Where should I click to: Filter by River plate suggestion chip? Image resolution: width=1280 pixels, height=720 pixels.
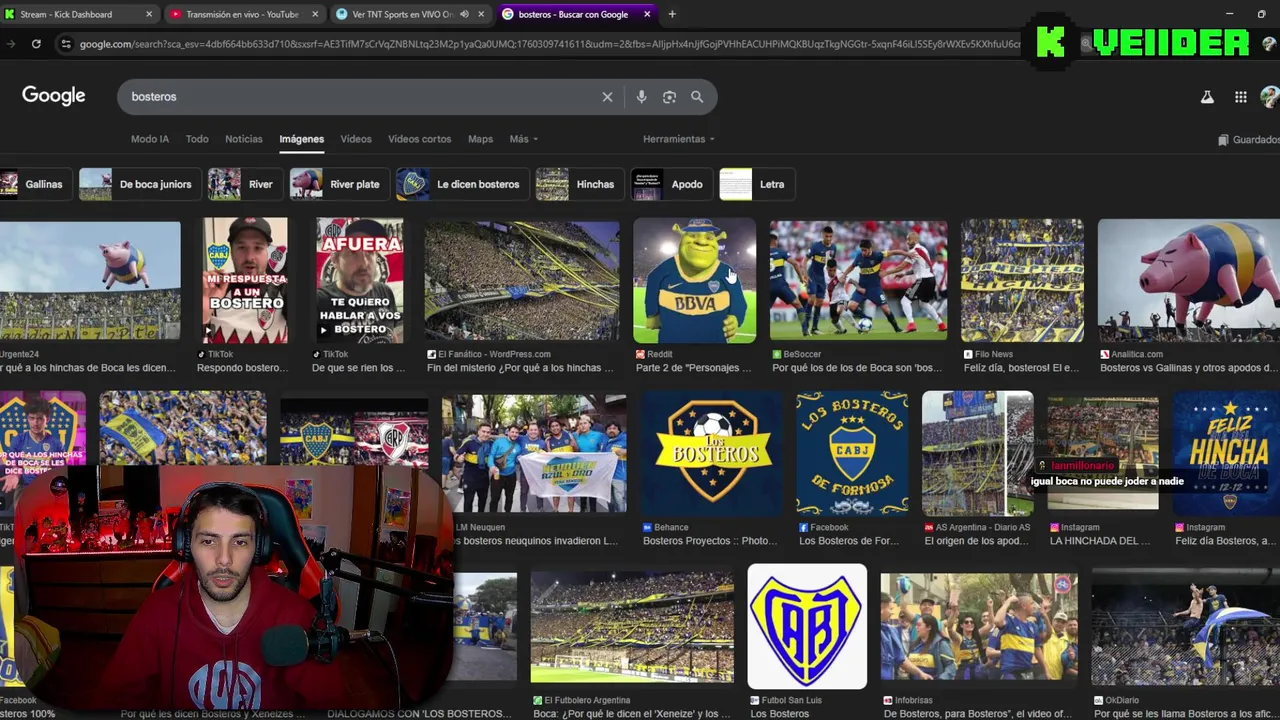click(339, 184)
